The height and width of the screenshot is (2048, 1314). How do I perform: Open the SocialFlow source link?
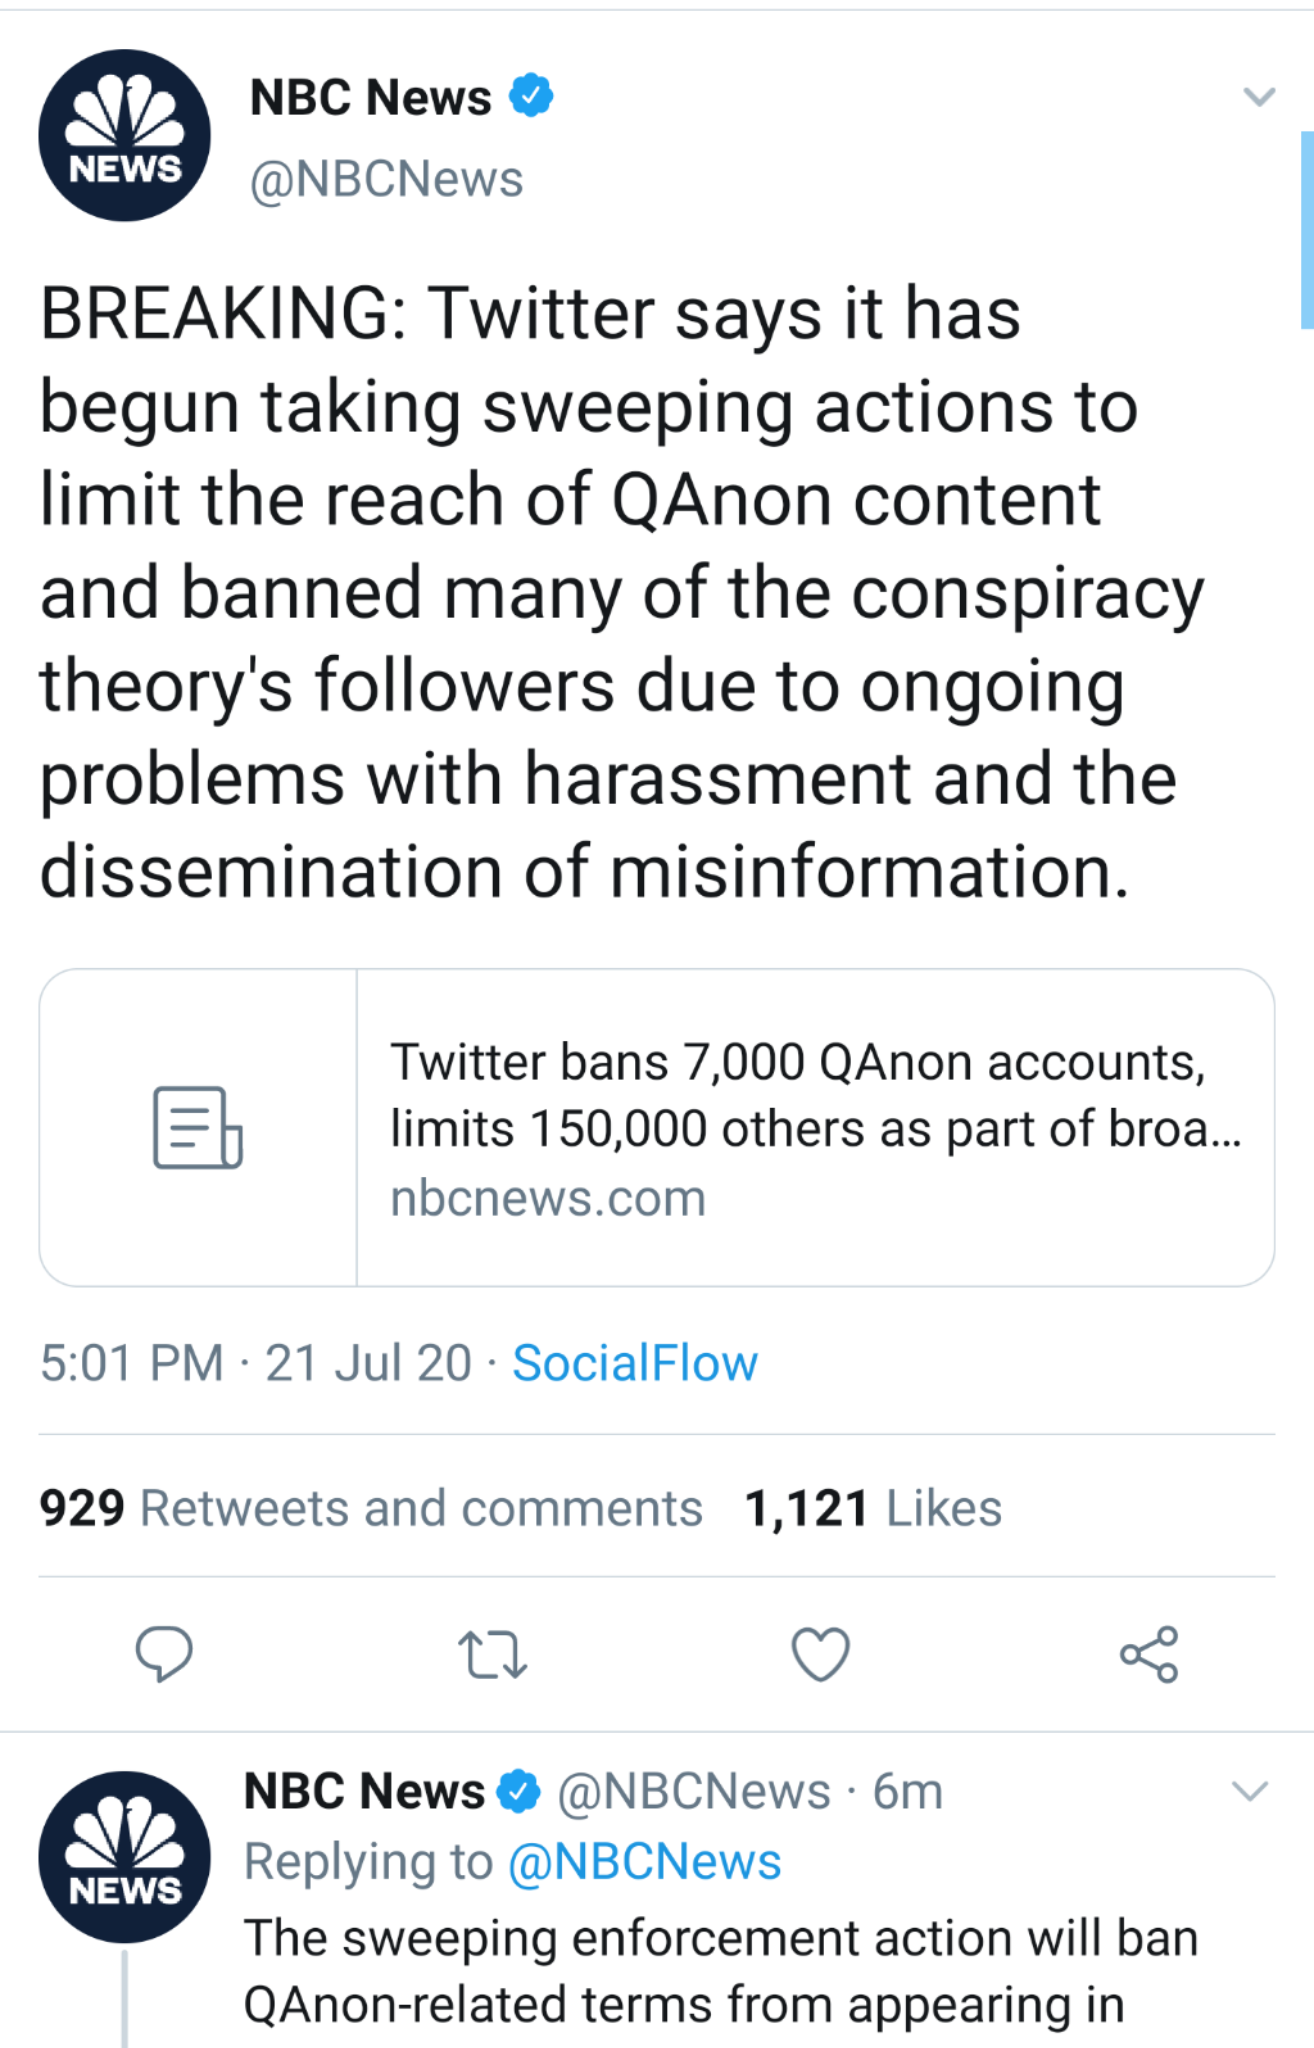(635, 1363)
